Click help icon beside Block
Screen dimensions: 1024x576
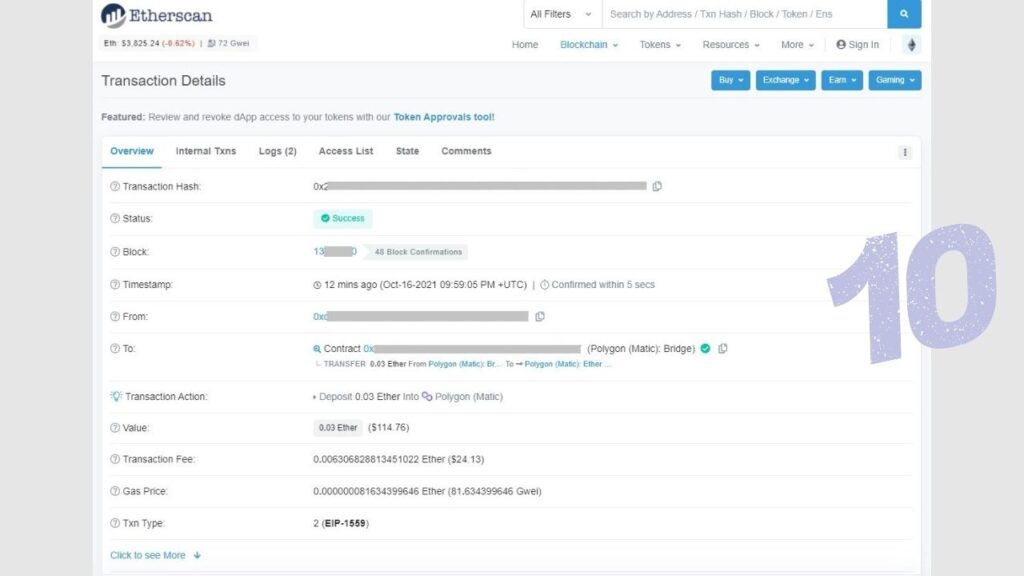(115, 252)
